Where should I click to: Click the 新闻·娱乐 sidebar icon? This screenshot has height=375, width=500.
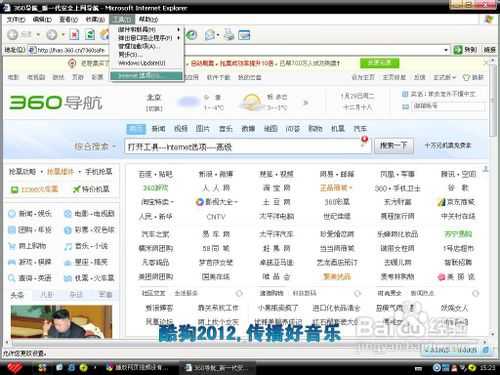click(12, 214)
